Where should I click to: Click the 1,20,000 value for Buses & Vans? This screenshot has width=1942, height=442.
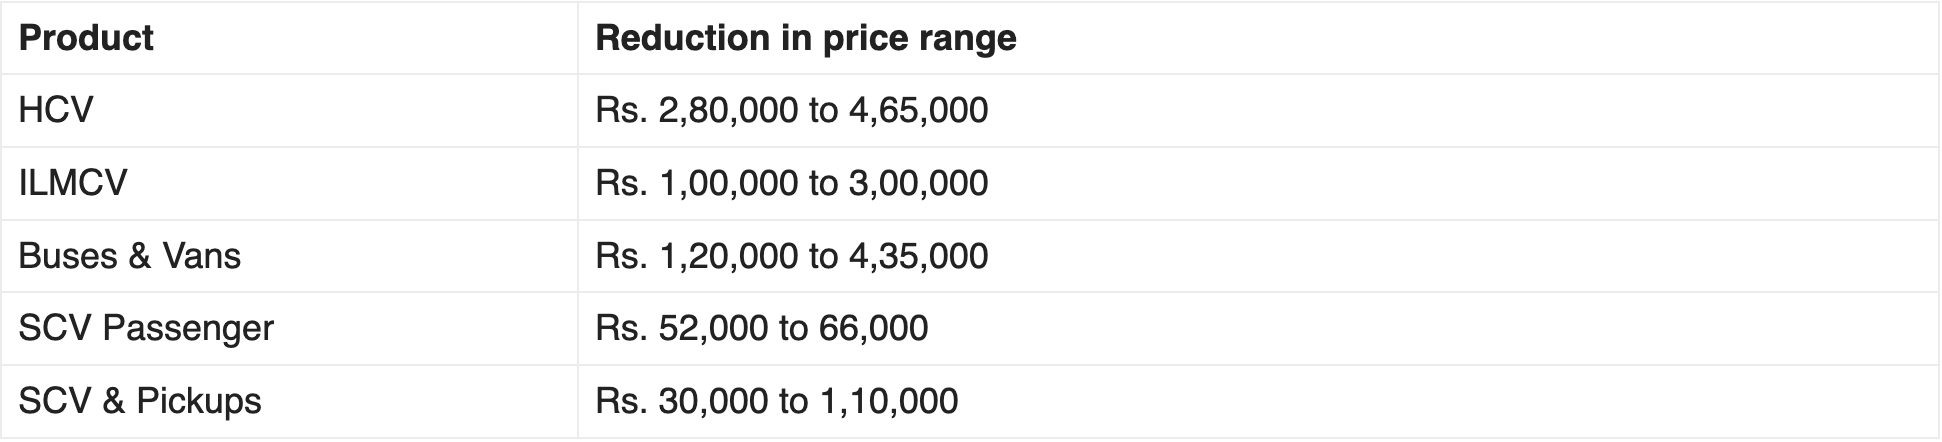(x=728, y=256)
